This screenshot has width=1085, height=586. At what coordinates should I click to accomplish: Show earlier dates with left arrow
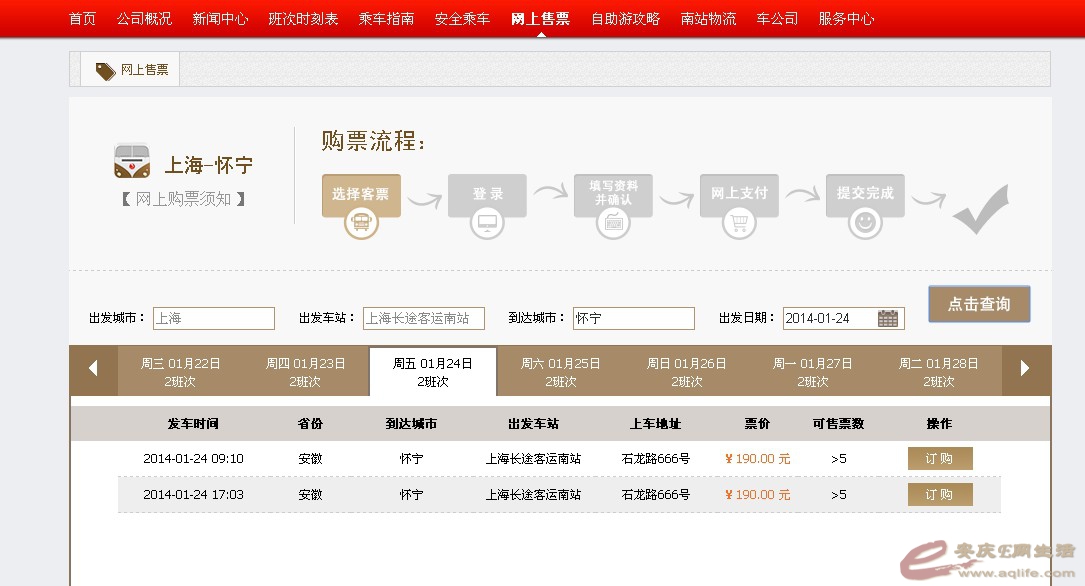click(93, 369)
